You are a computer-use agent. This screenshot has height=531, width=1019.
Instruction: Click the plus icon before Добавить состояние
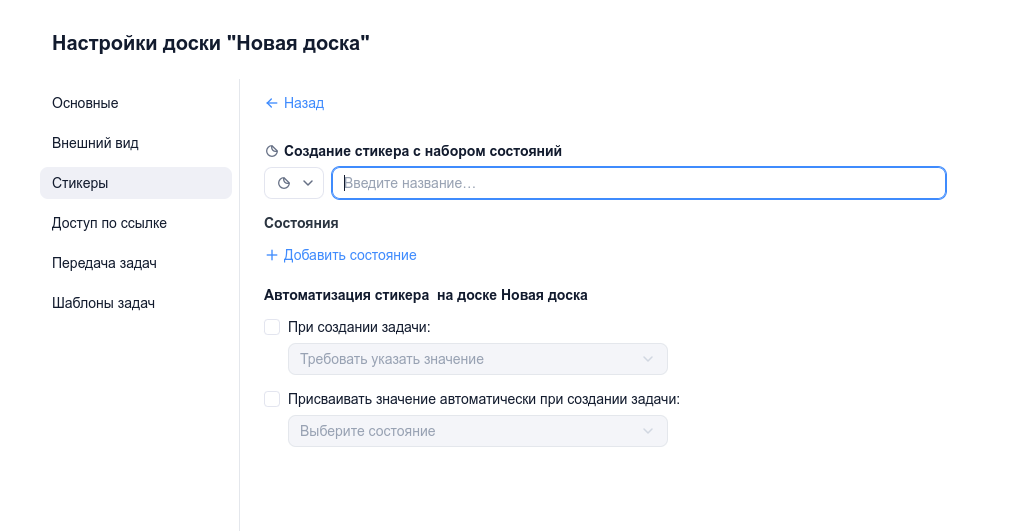(271, 255)
